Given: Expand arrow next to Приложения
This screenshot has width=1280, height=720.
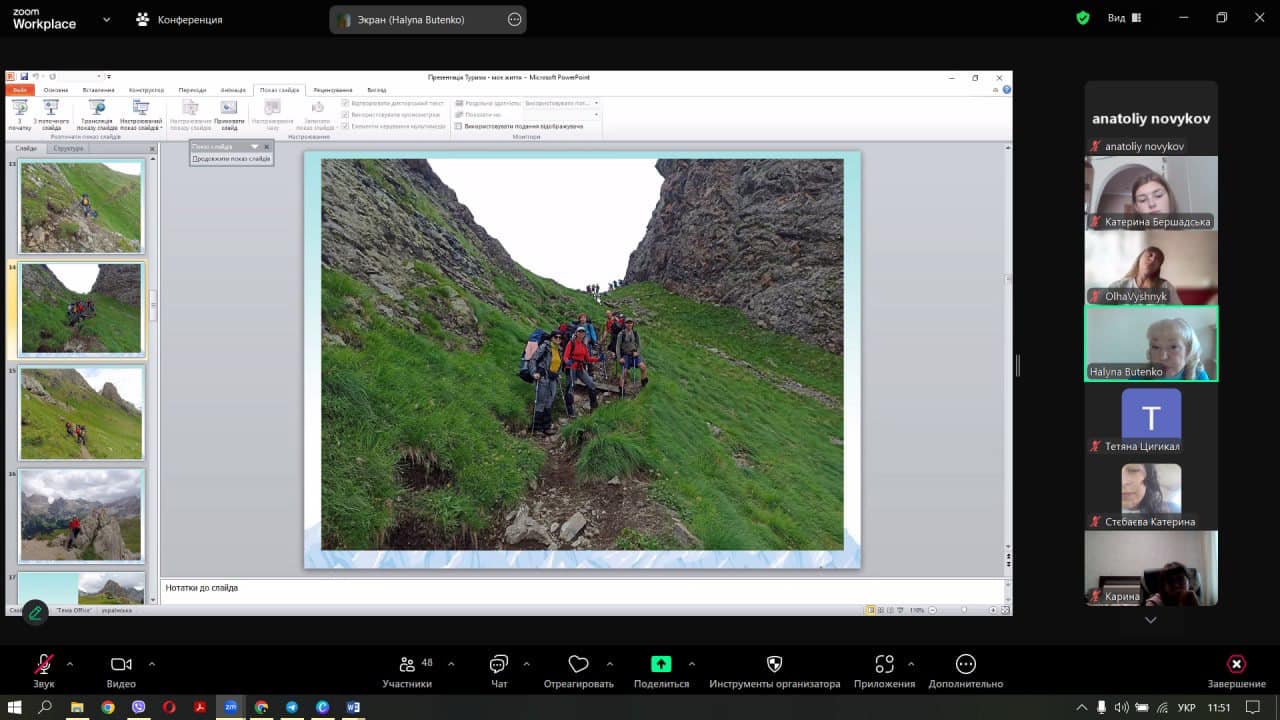Looking at the screenshot, I should coord(910,663).
